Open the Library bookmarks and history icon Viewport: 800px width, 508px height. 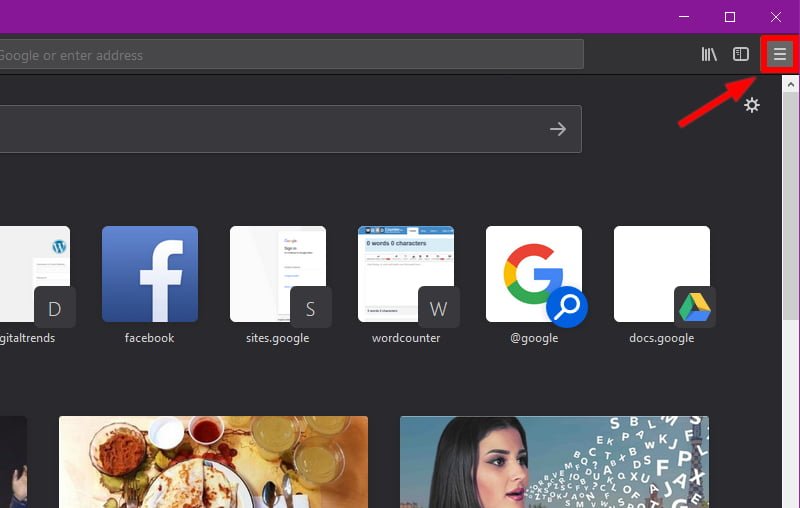[709, 55]
